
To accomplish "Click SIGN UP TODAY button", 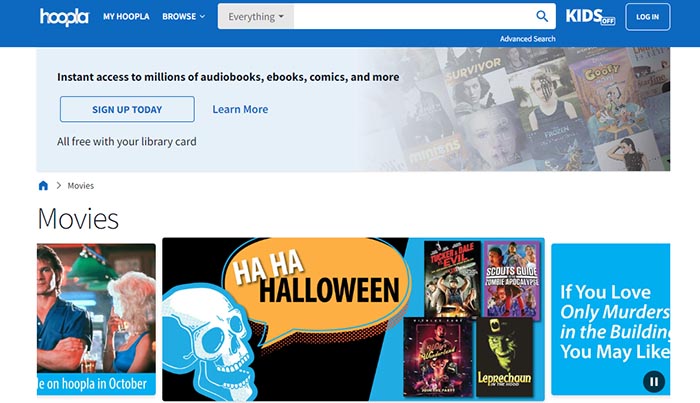I will (127, 109).
